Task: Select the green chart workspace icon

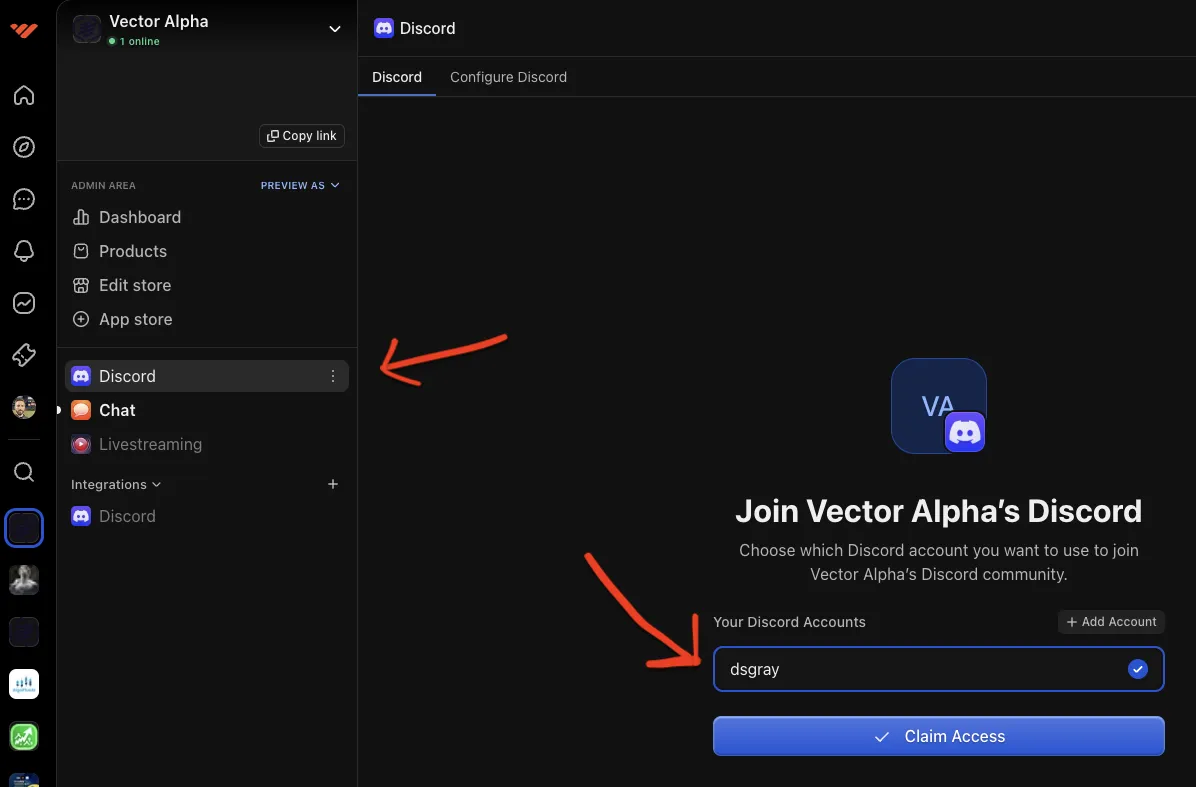Action: (x=24, y=736)
